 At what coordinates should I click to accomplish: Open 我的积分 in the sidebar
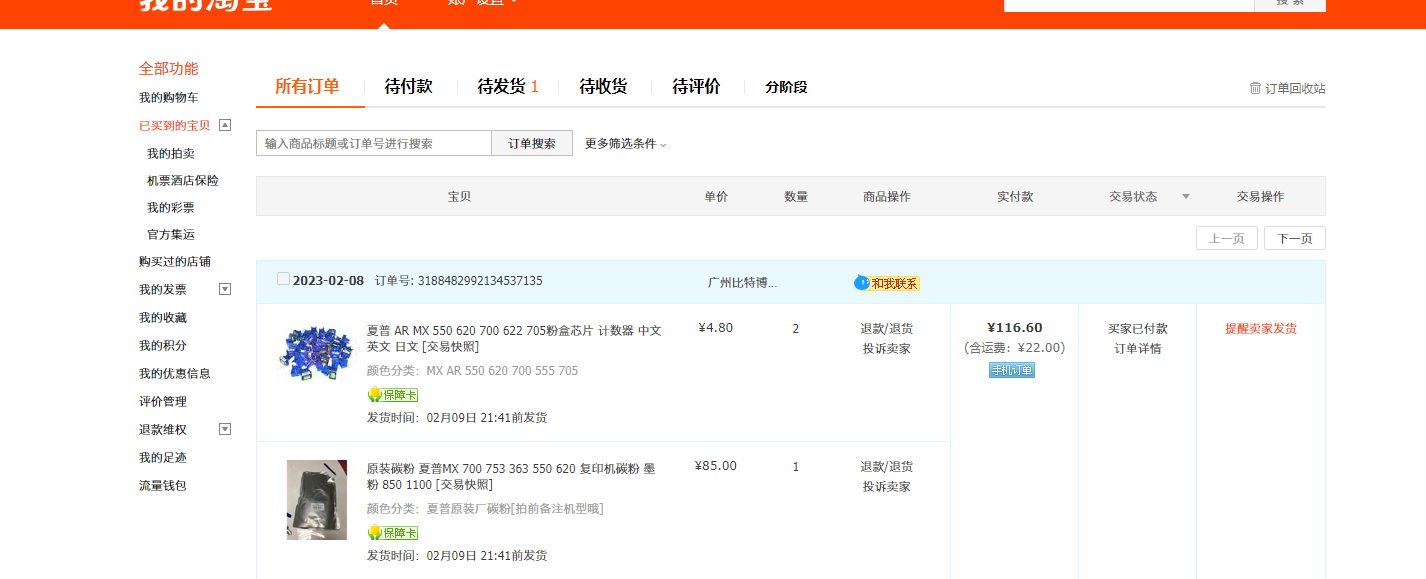[x=163, y=346]
